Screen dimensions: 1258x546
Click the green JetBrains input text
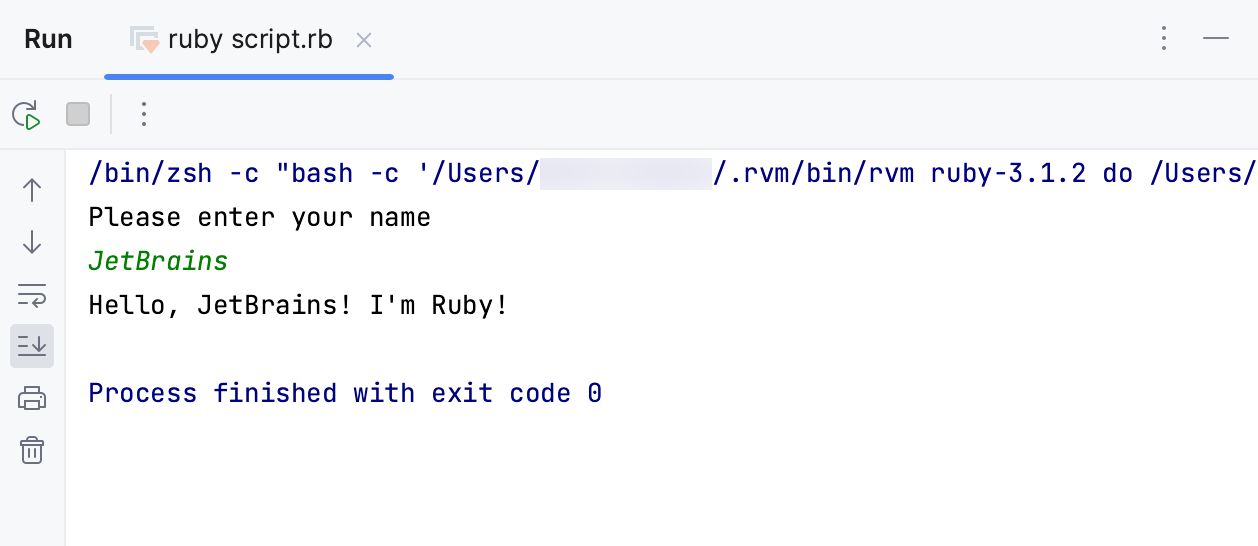[158, 262]
